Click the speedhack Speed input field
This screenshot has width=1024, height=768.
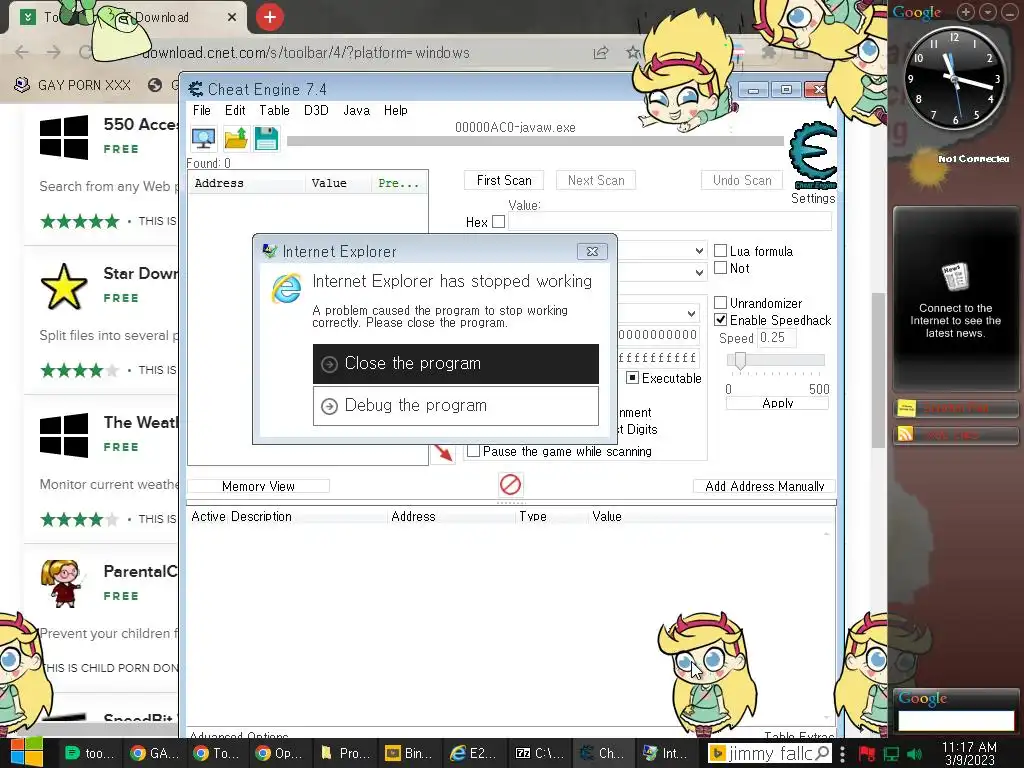click(x=776, y=338)
